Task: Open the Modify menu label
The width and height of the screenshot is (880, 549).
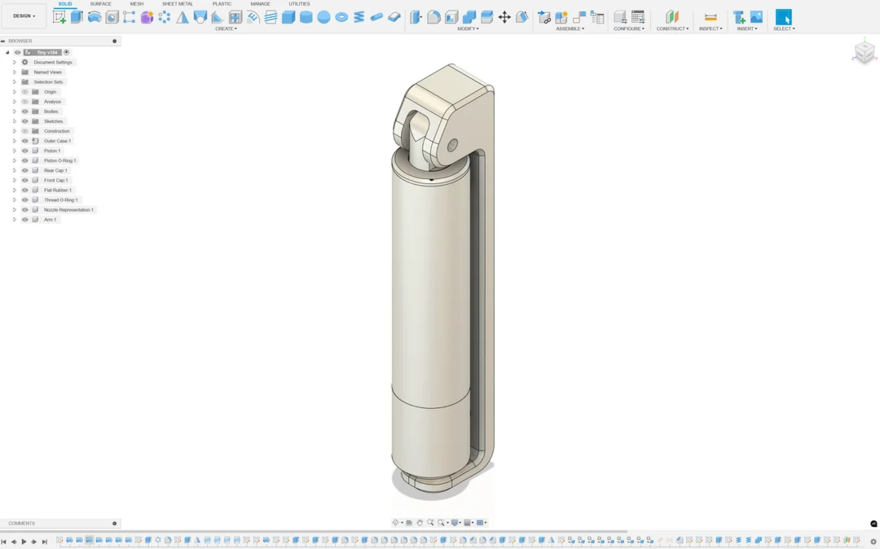Action: click(467, 29)
